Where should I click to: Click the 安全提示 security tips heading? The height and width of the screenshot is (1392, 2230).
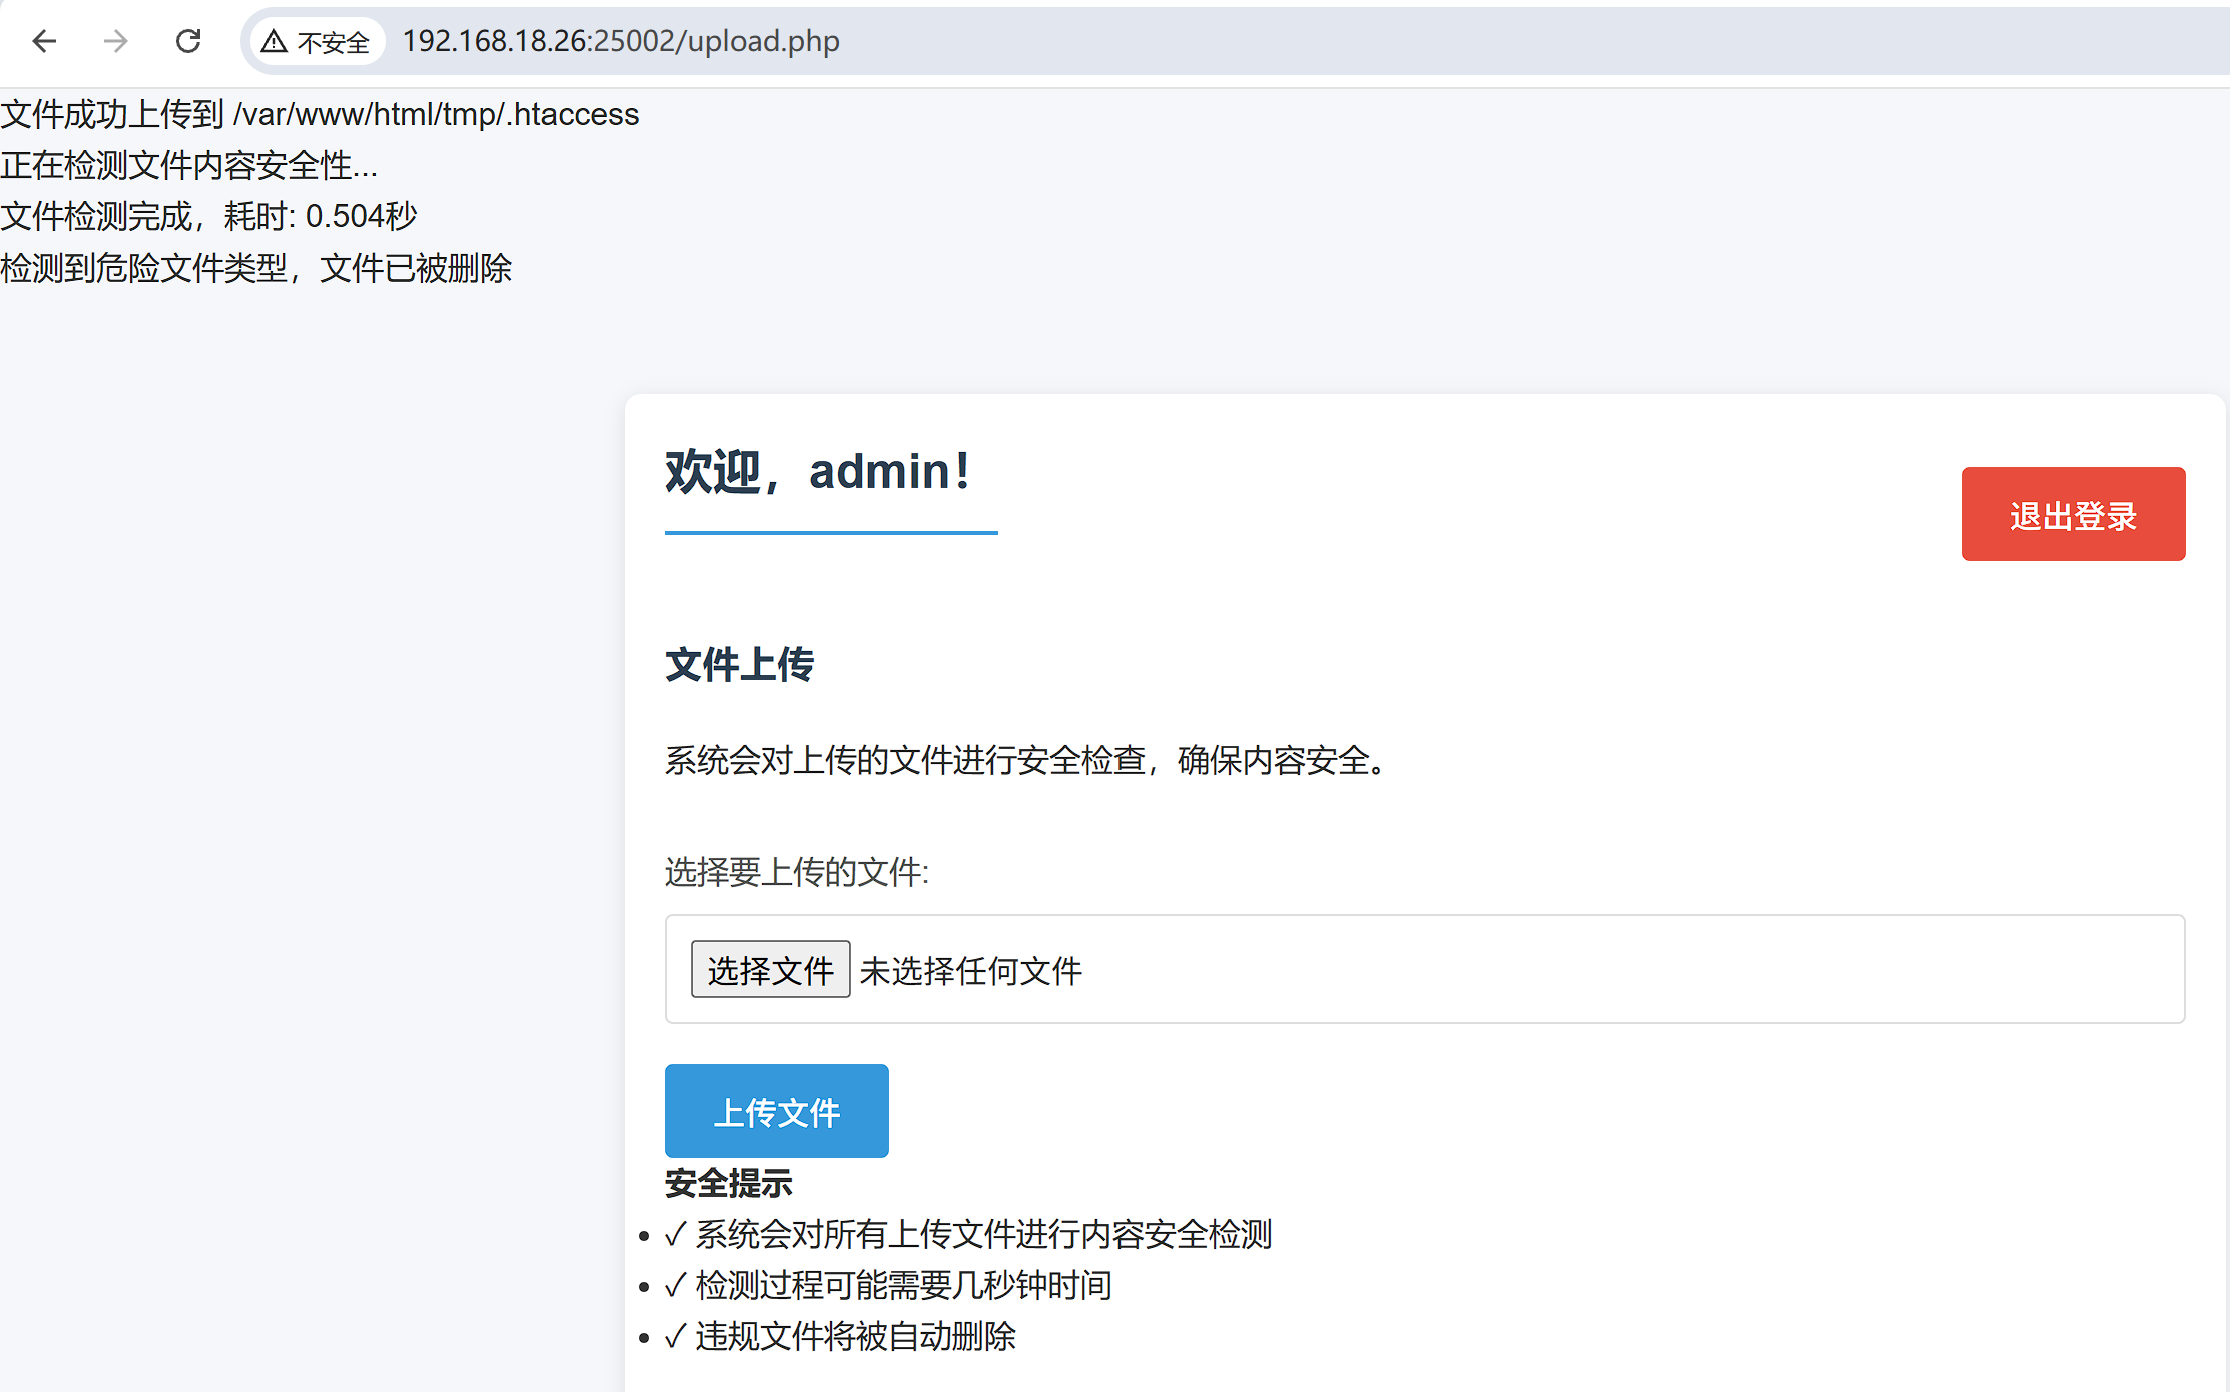[x=728, y=1183]
